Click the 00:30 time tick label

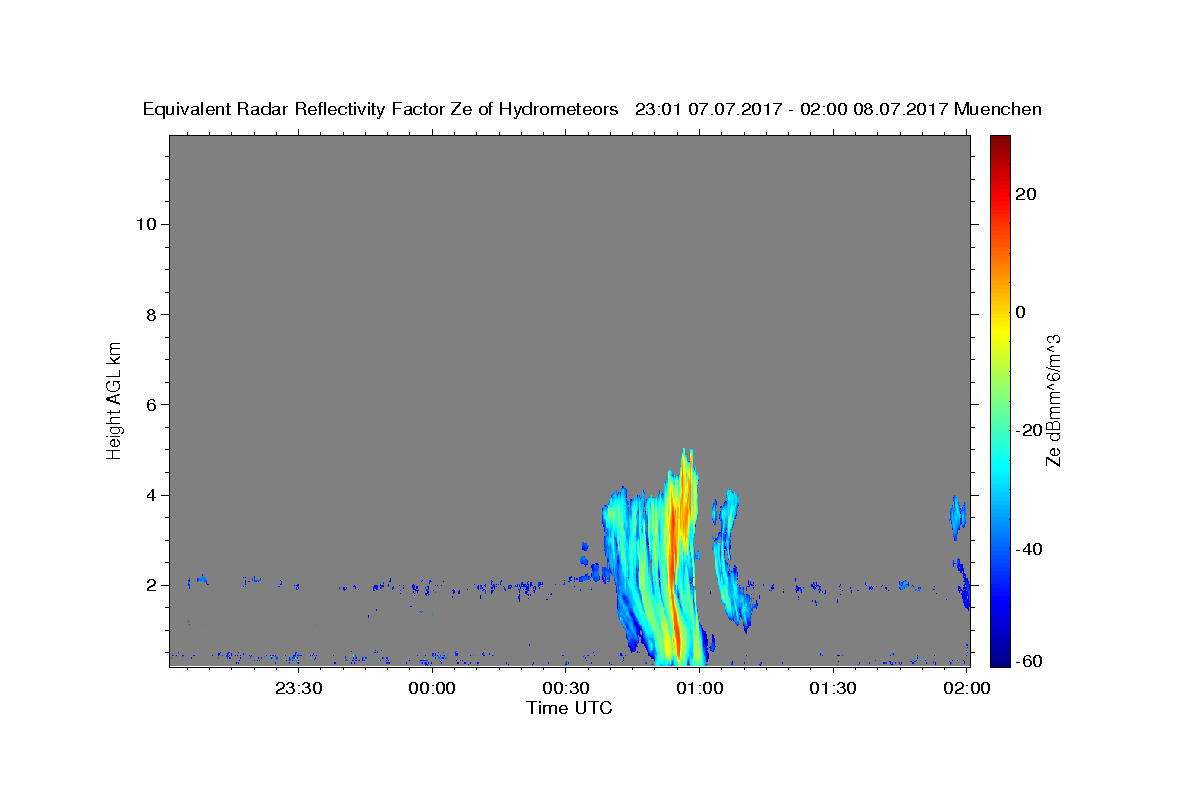(x=566, y=688)
